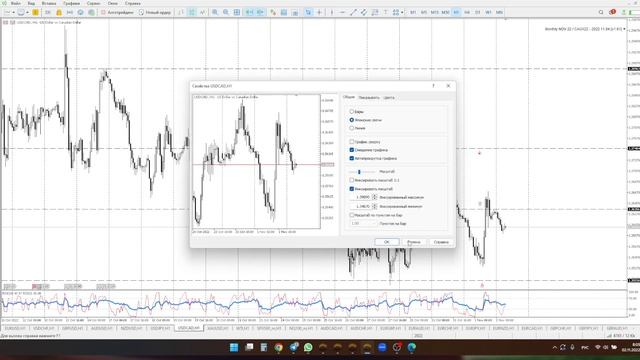Uncheck the Смещение графика checkbox
Viewport: 640px width, 360px height.
351,150
